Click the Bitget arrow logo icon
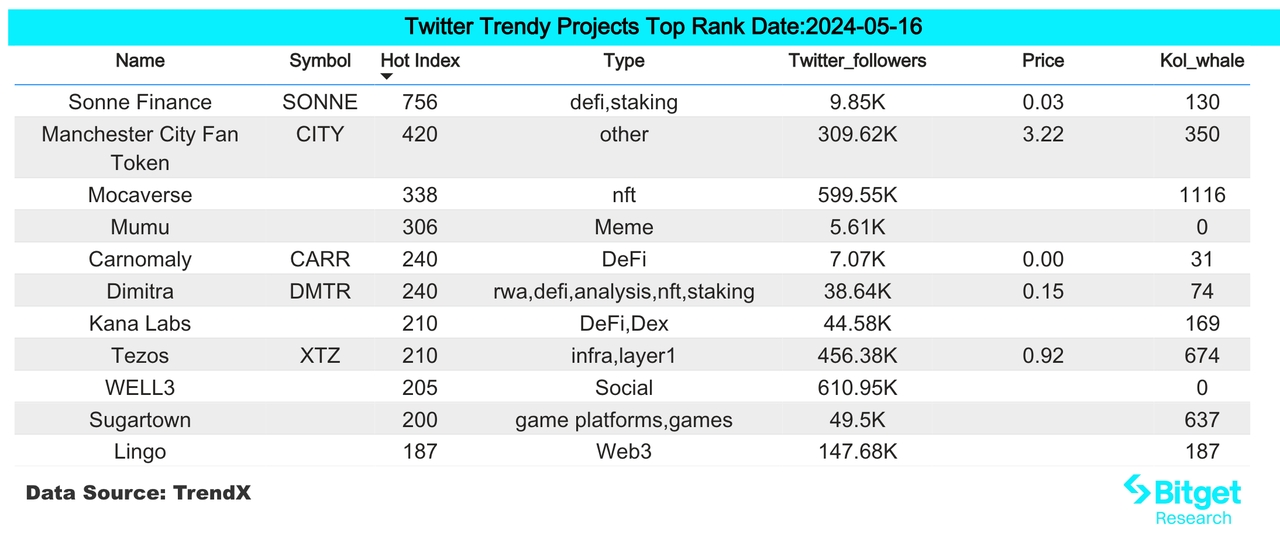 [x=1137, y=490]
